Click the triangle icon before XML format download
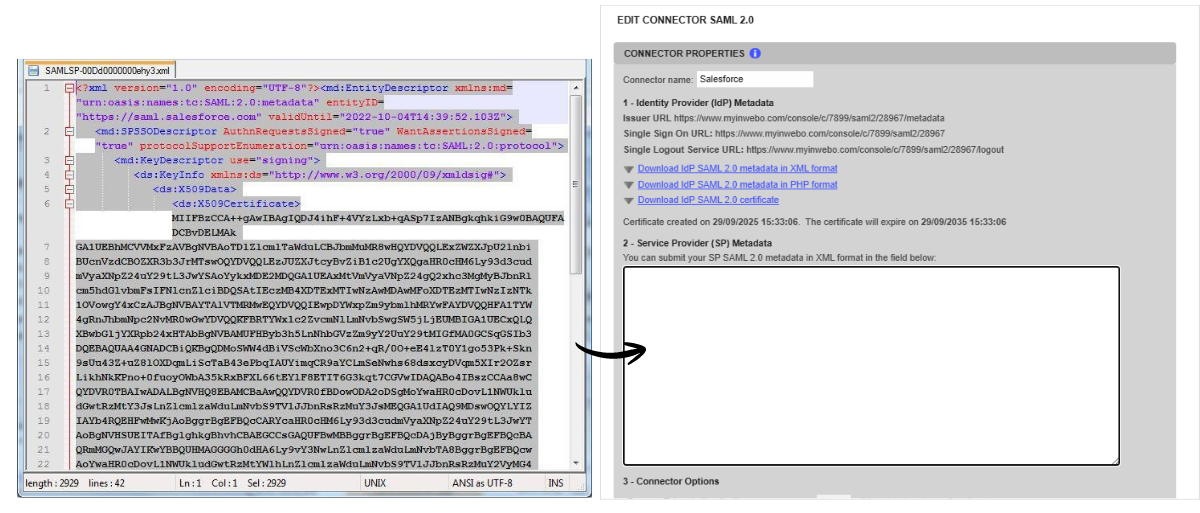 coord(628,169)
